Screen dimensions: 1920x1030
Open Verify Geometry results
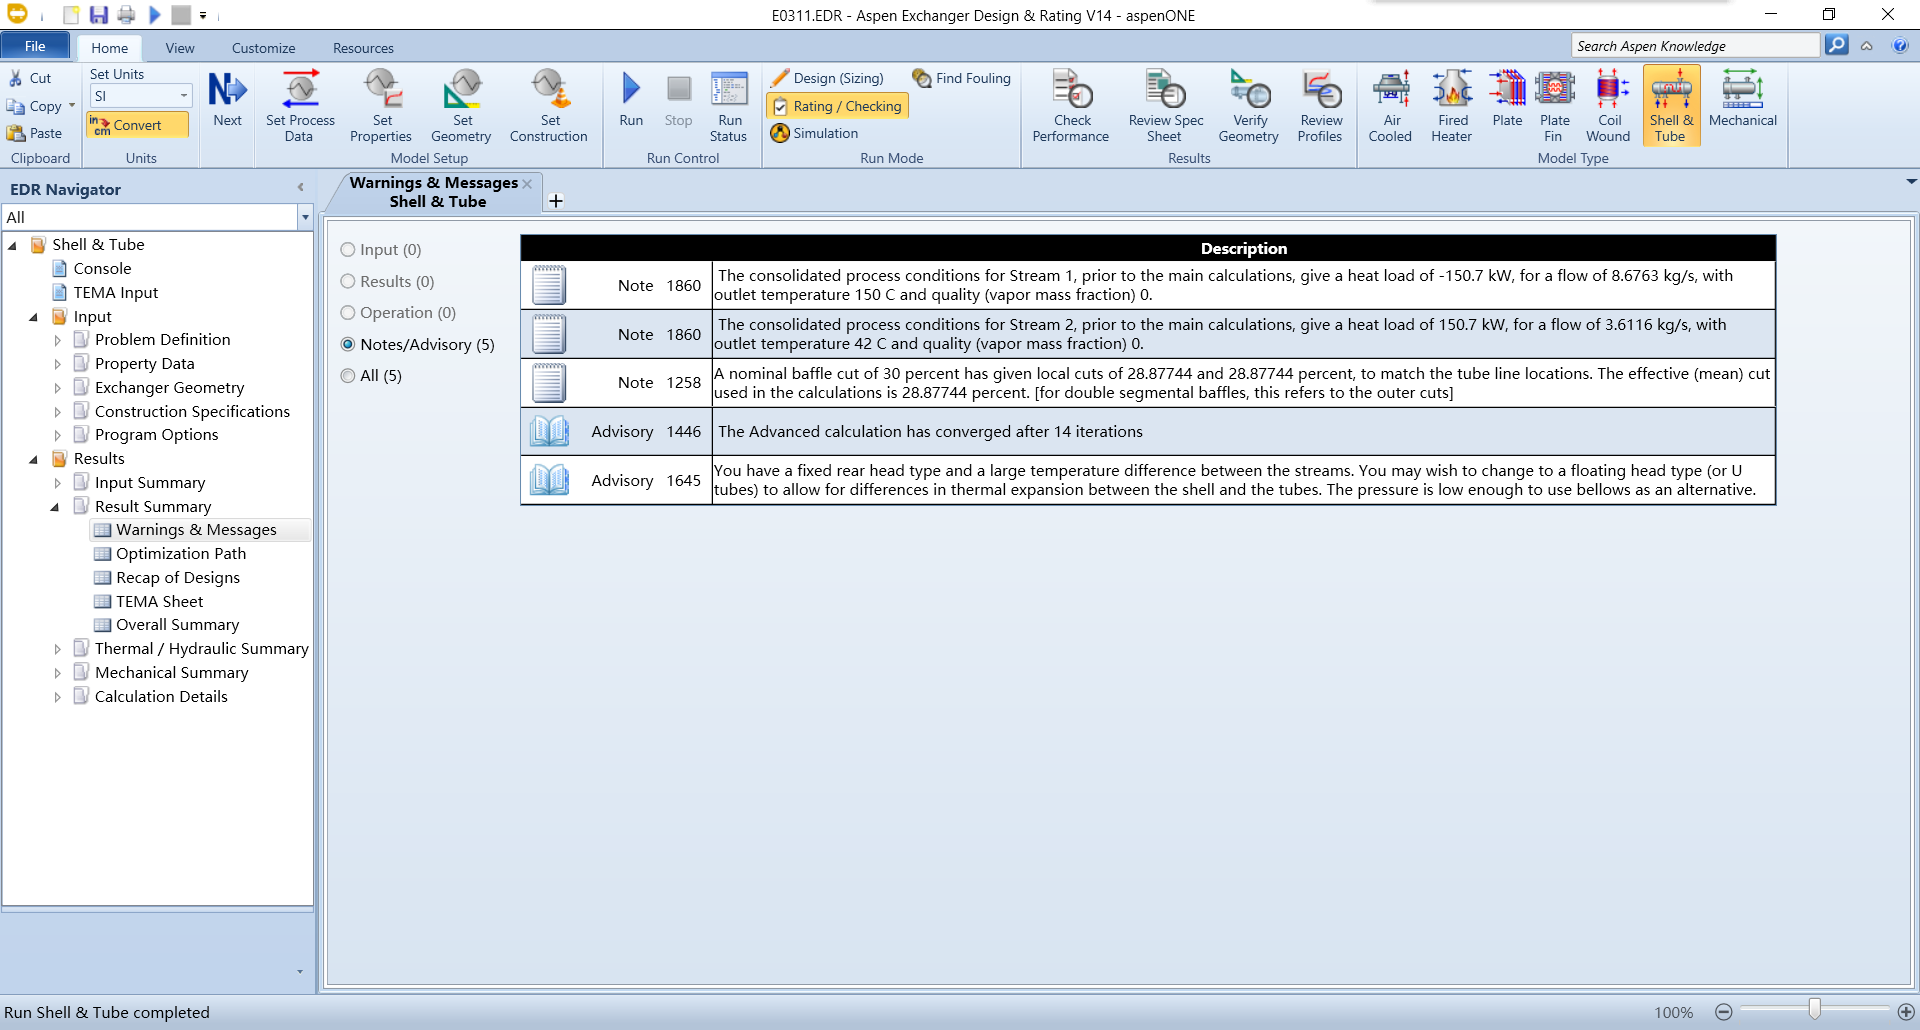click(x=1249, y=106)
